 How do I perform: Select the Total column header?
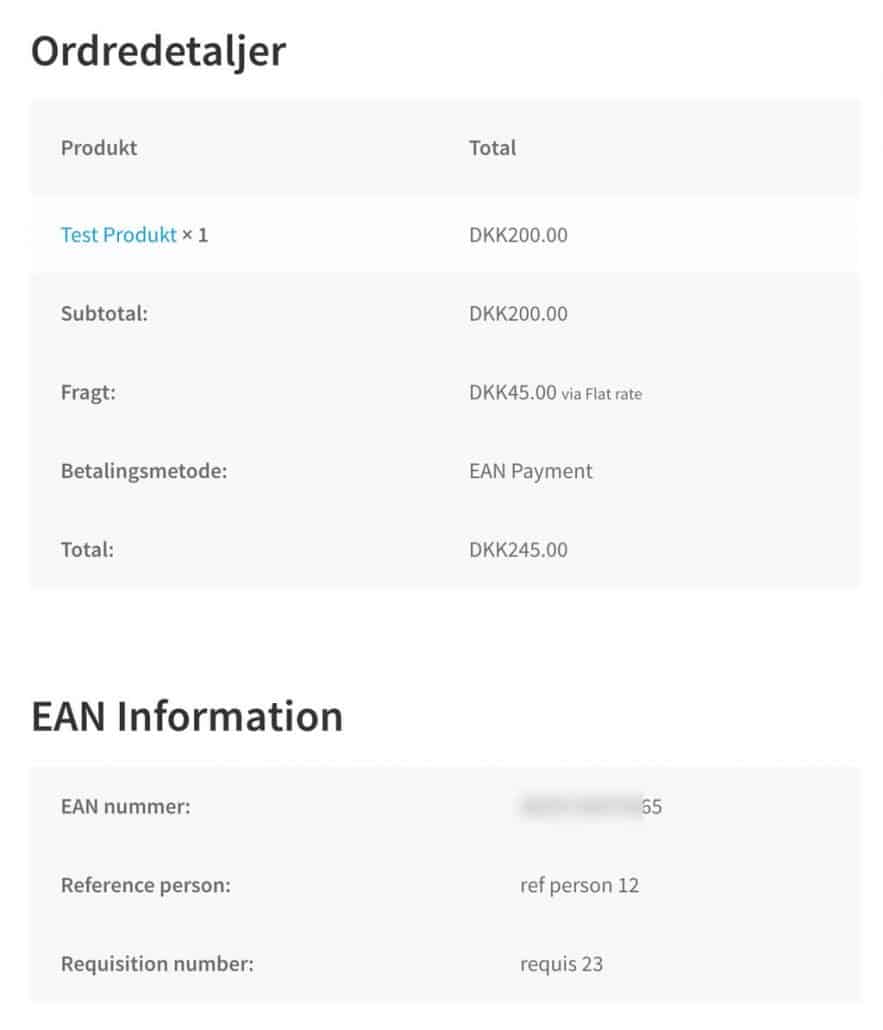(x=492, y=148)
